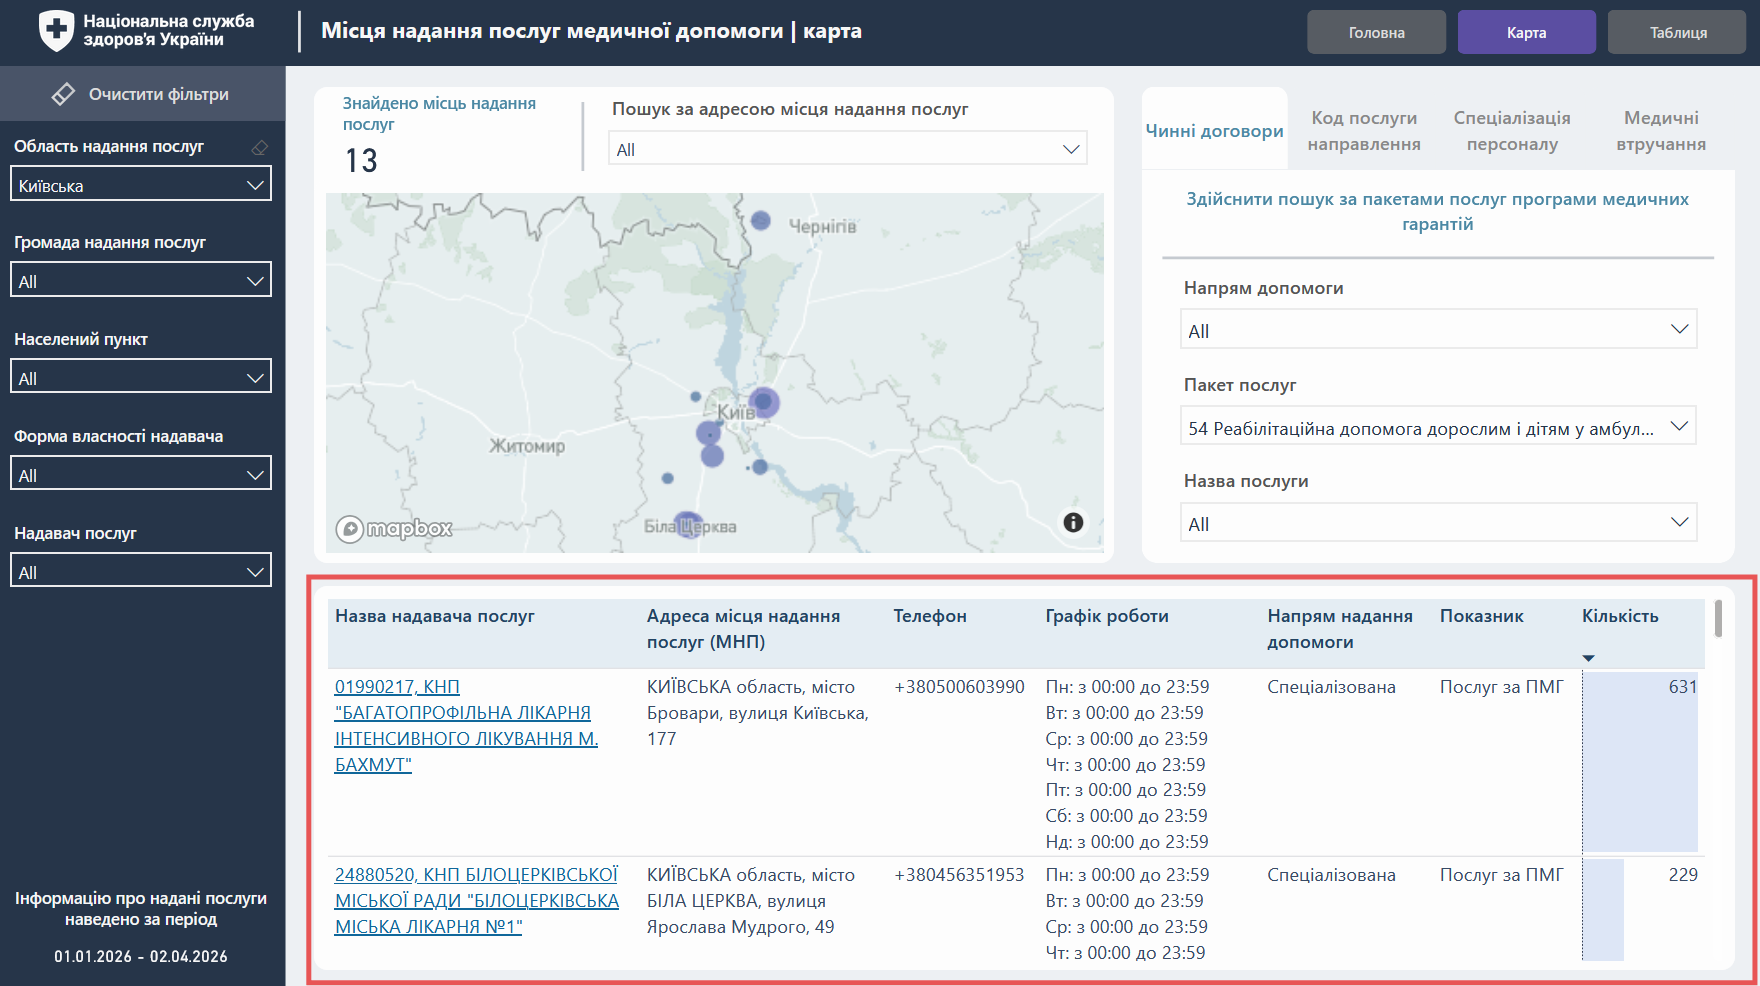
Task: Open the Код послуги направлення tab
Action: (x=1364, y=131)
